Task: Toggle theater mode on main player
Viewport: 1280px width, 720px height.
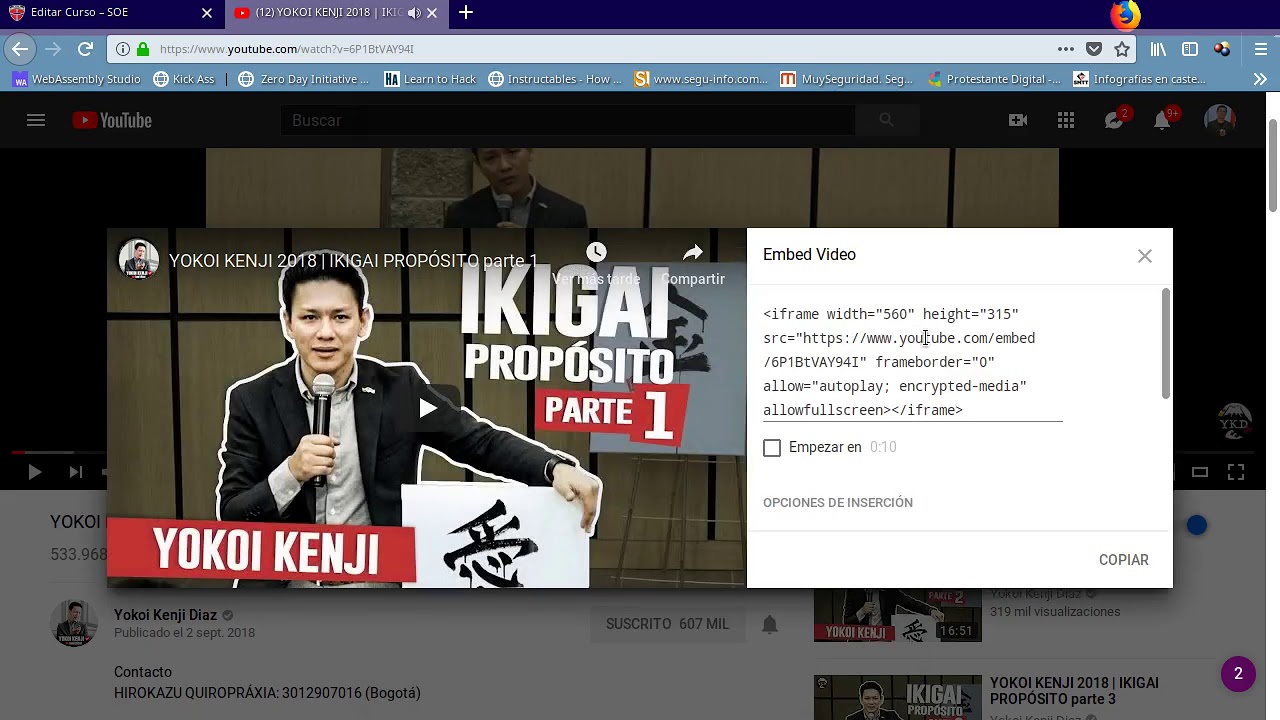Action: point(1200,472)
